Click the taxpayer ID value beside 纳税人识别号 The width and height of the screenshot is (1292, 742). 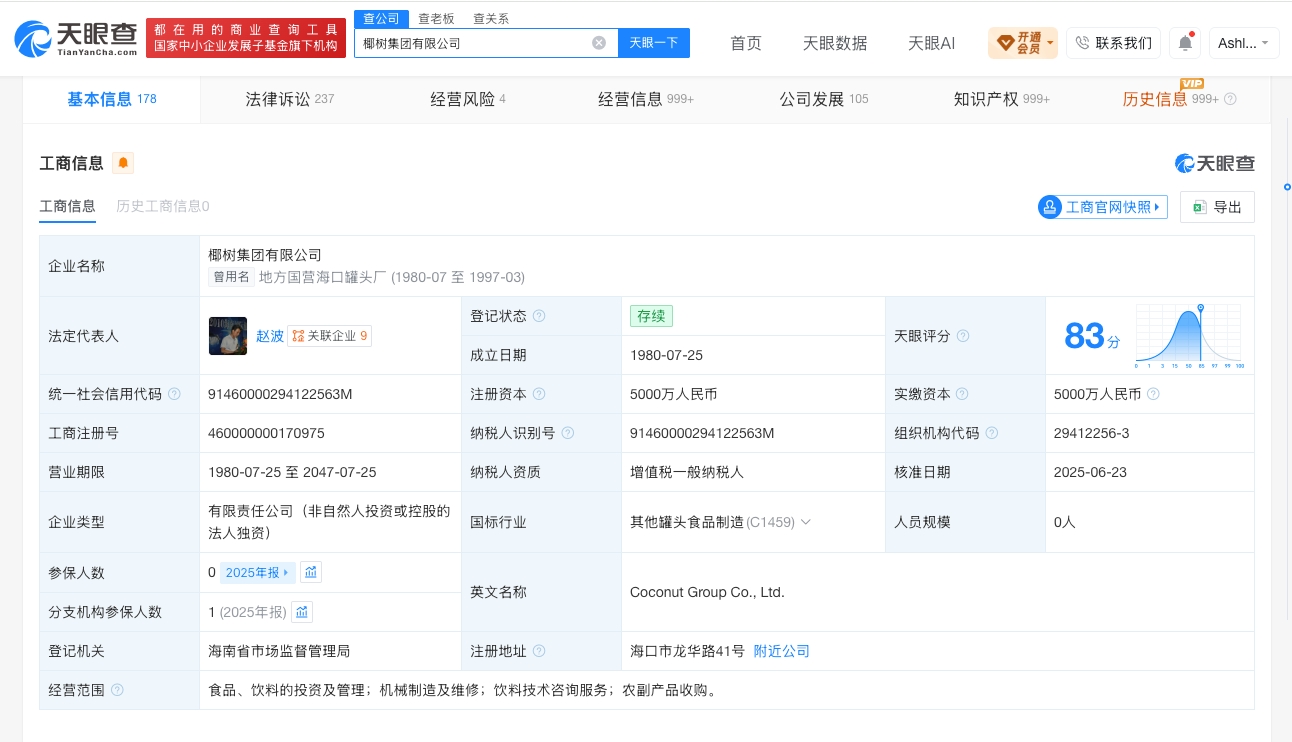pos(702,433)
